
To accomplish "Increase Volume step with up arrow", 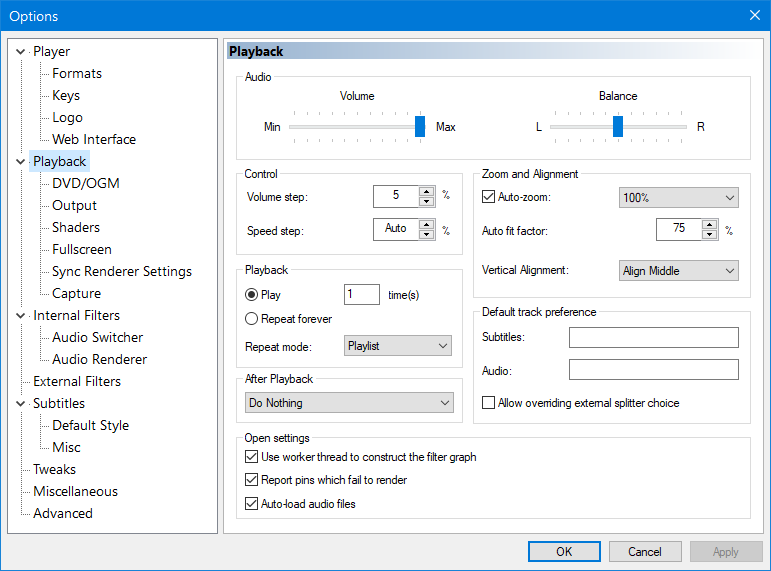I will pos(427,192).
